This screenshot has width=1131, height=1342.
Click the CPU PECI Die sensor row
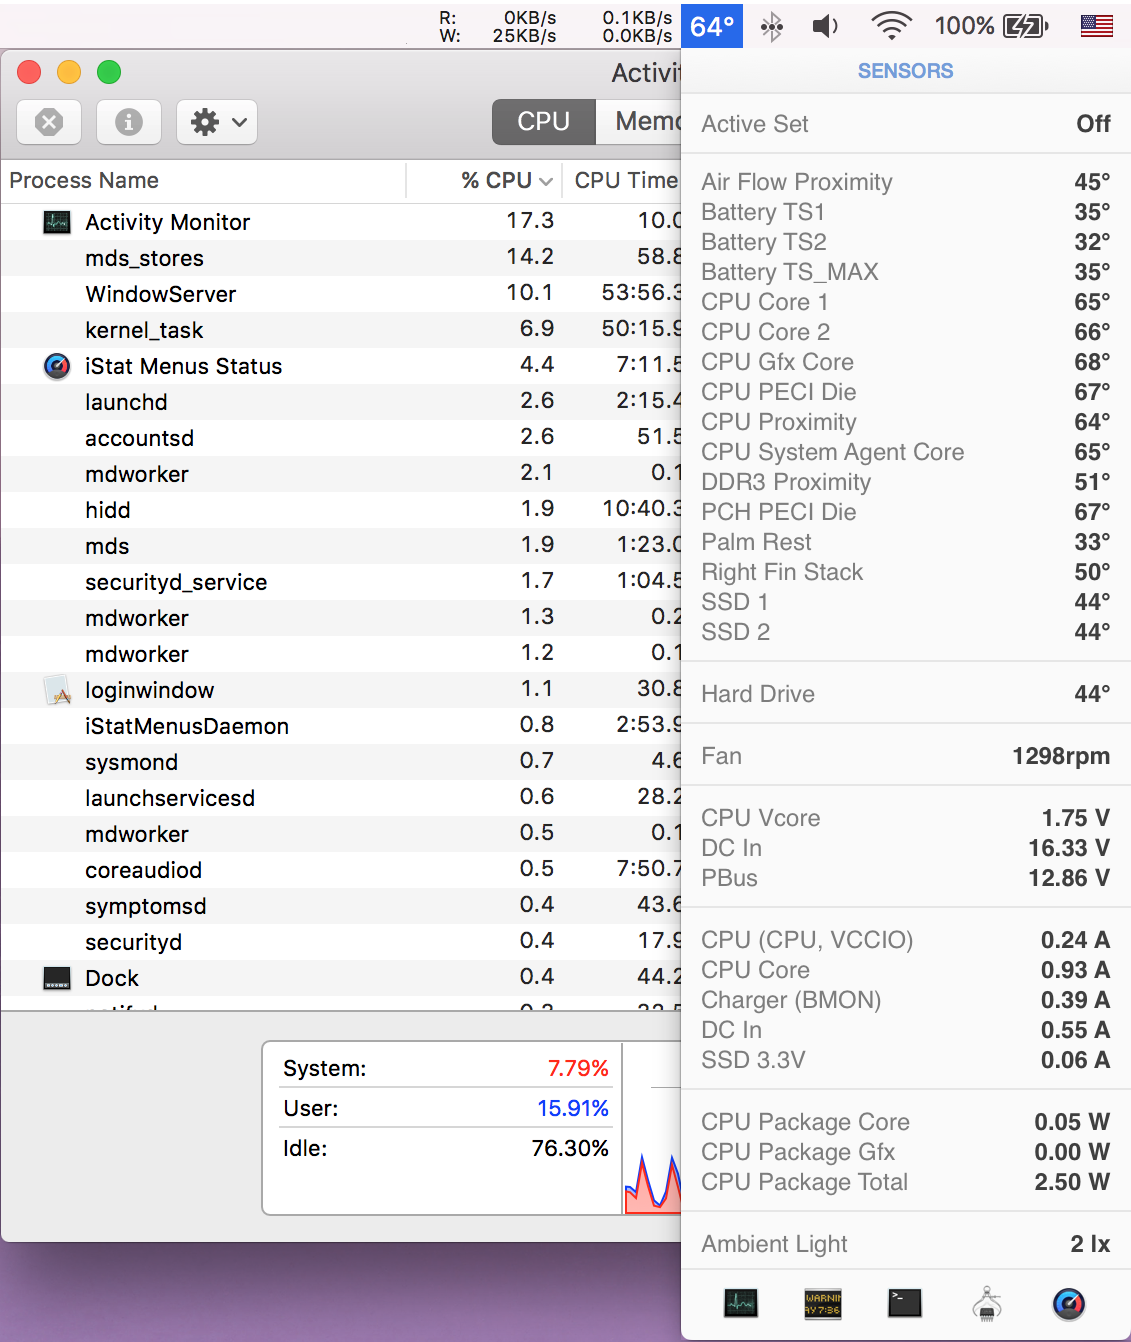(x=906, y=392)
